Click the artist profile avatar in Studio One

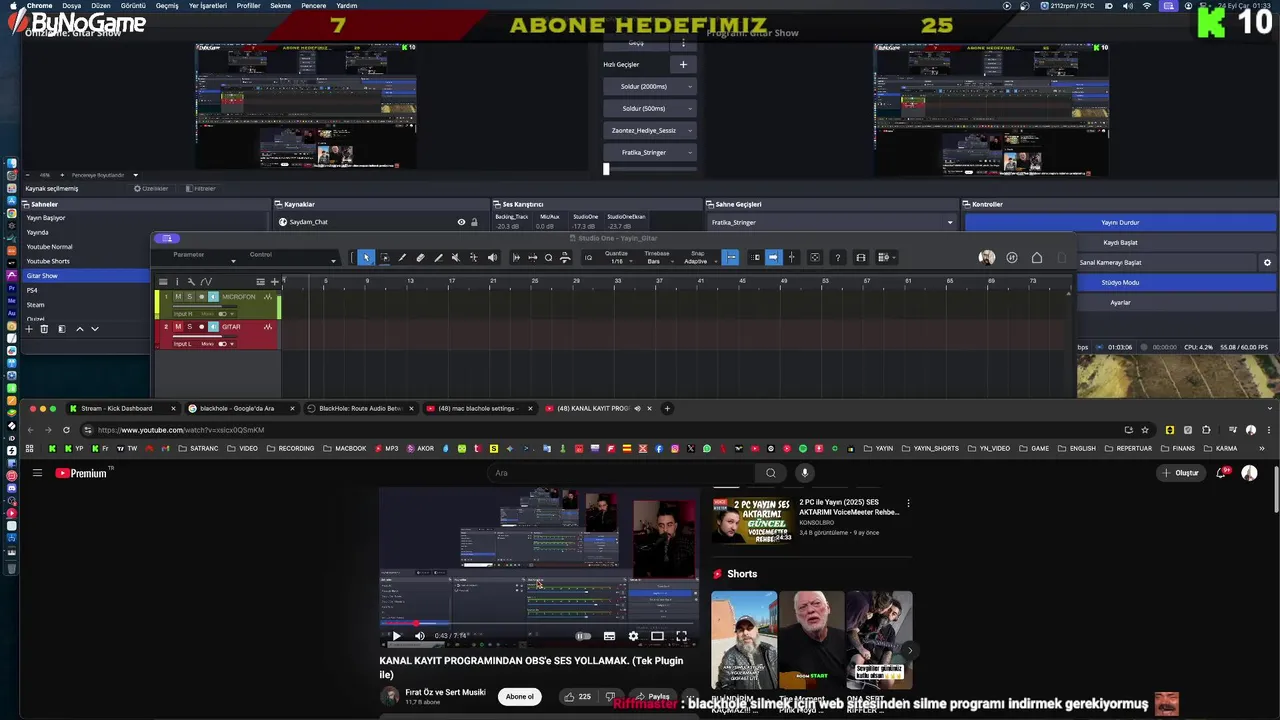pos(987,258)
